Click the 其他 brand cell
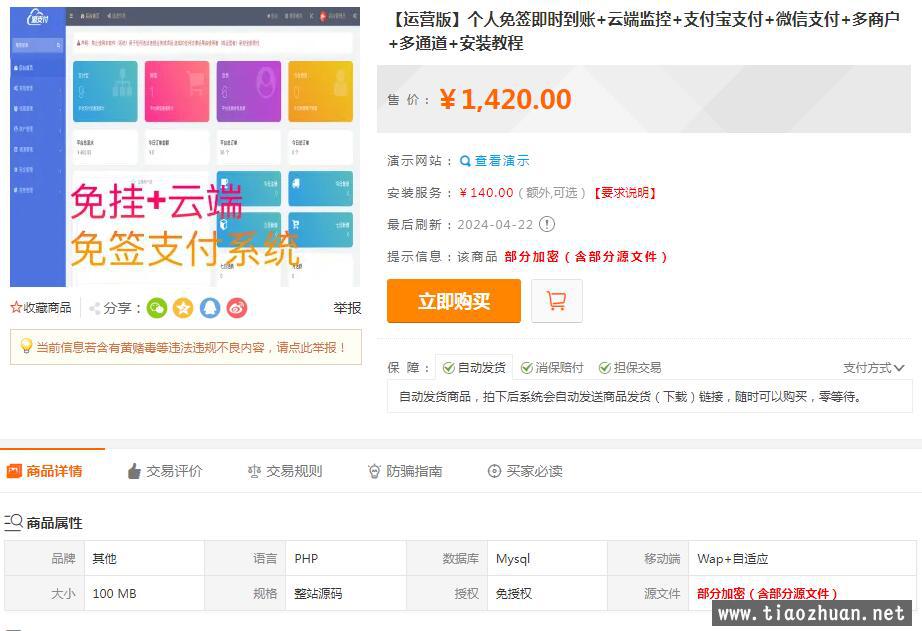 point(145,559)
